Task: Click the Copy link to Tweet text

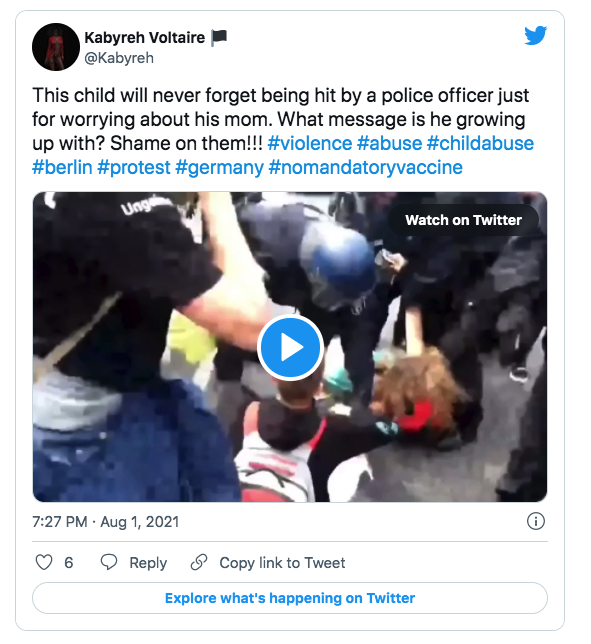Action: click(x=282, y=563)
